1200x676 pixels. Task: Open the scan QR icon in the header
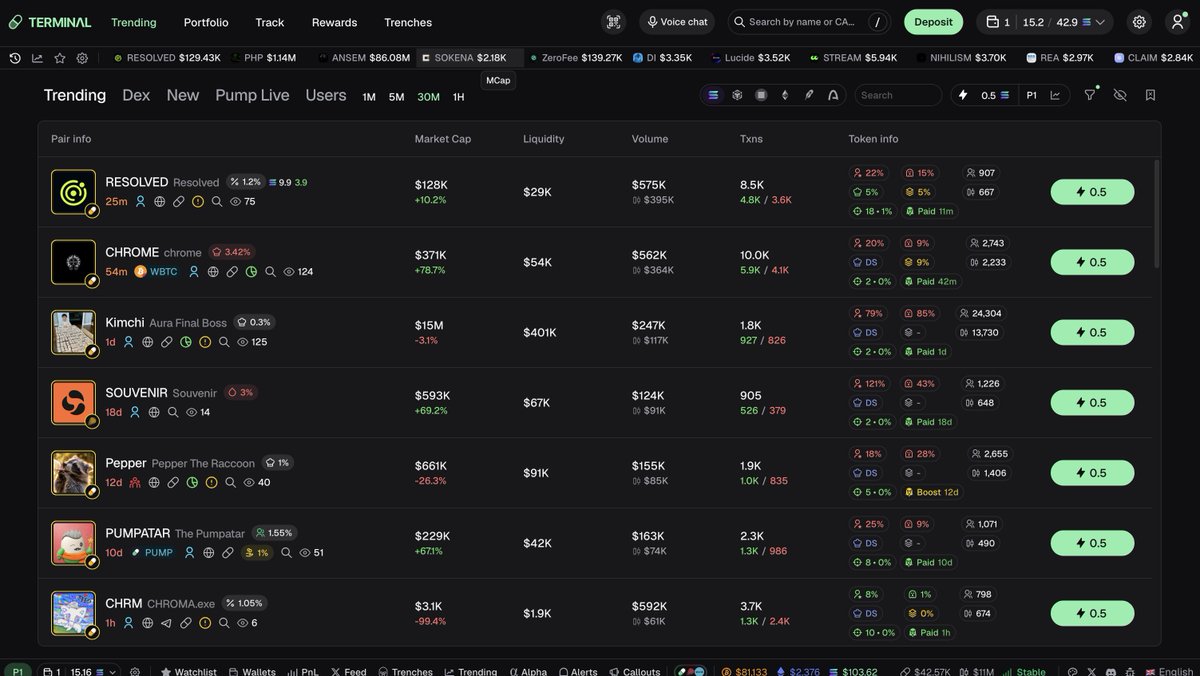pyautogui.click(x=613, y=22)
